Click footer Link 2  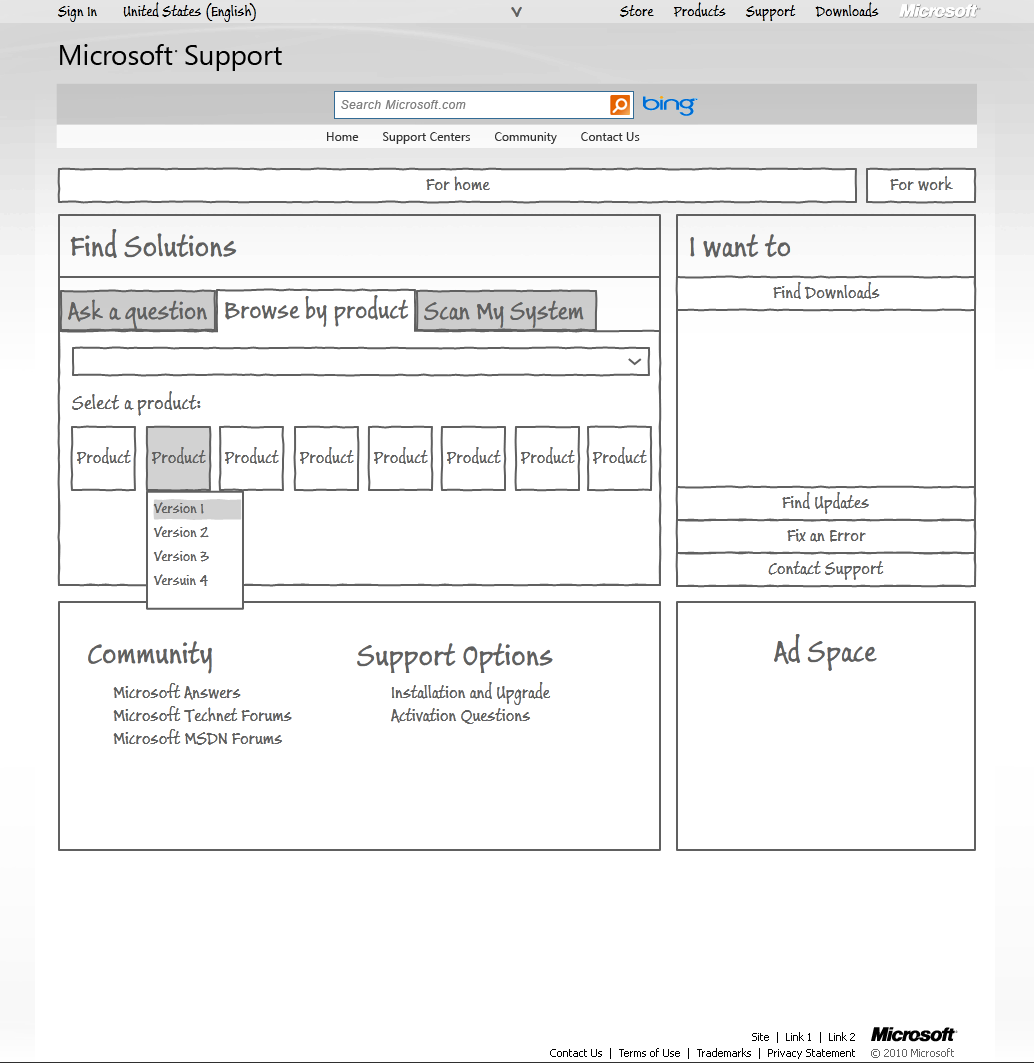841,1037
